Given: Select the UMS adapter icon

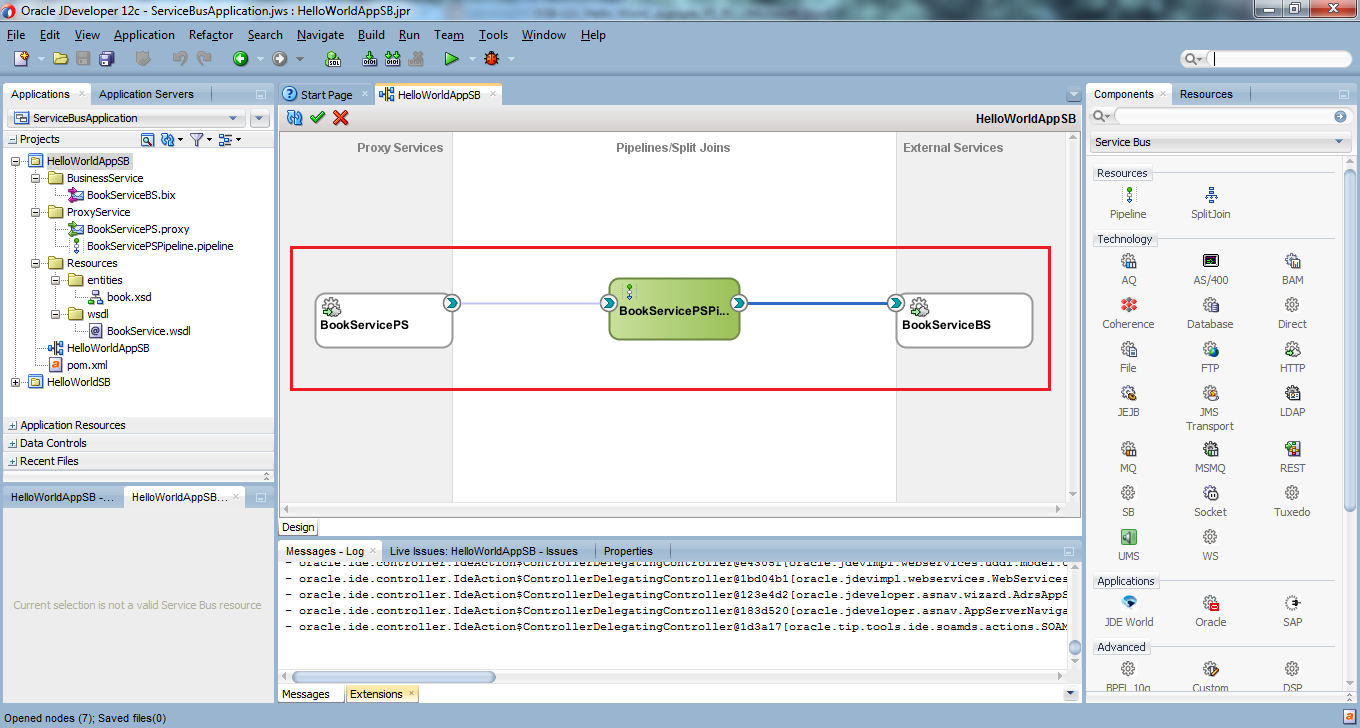Looking at the screenshot, I should 1128,537.
